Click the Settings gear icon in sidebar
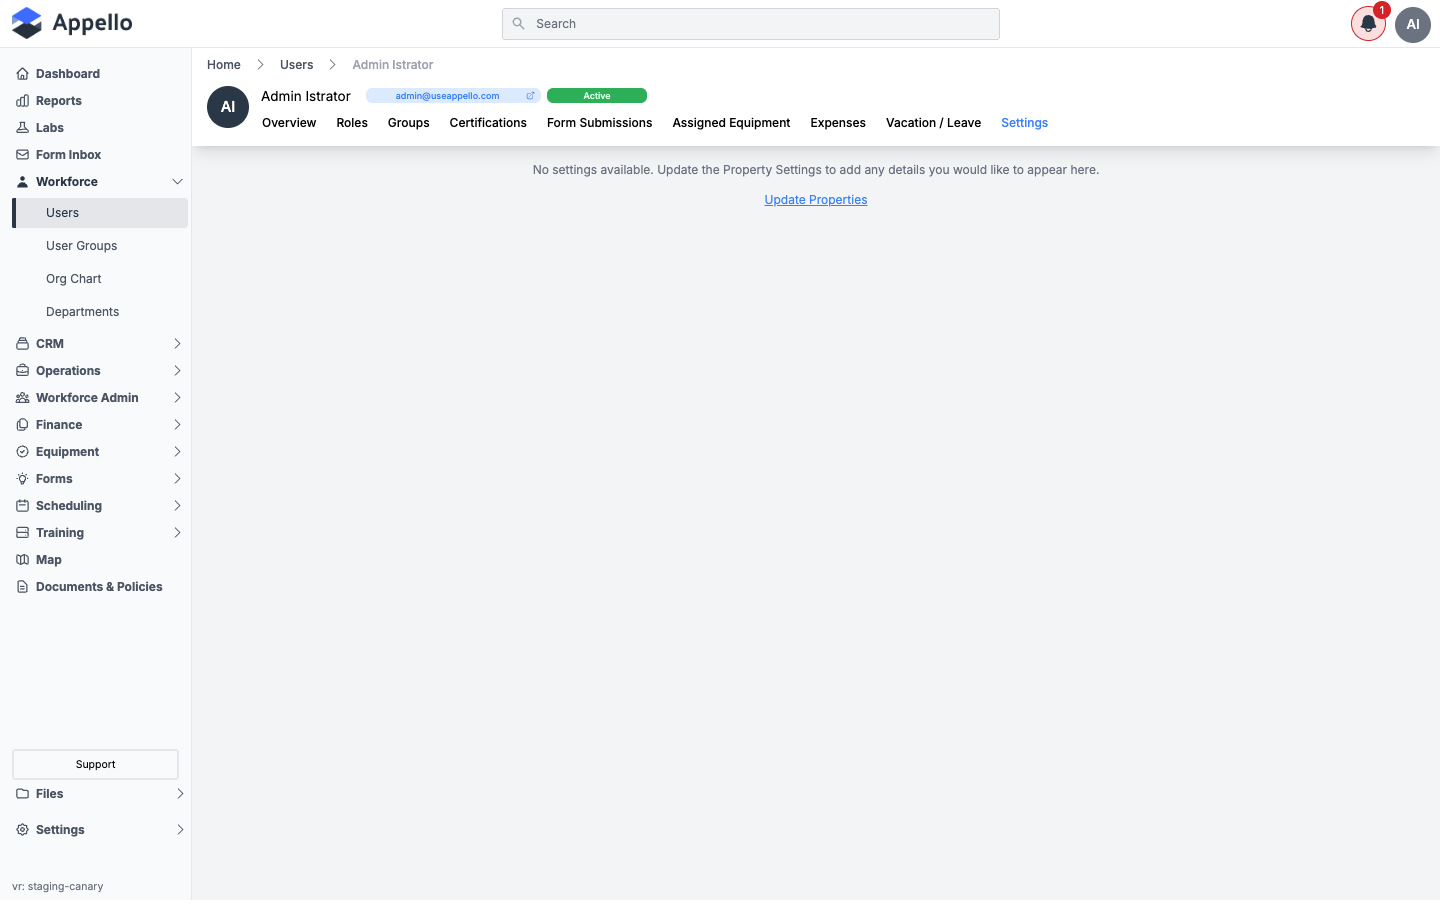 [x=22, y=830]
